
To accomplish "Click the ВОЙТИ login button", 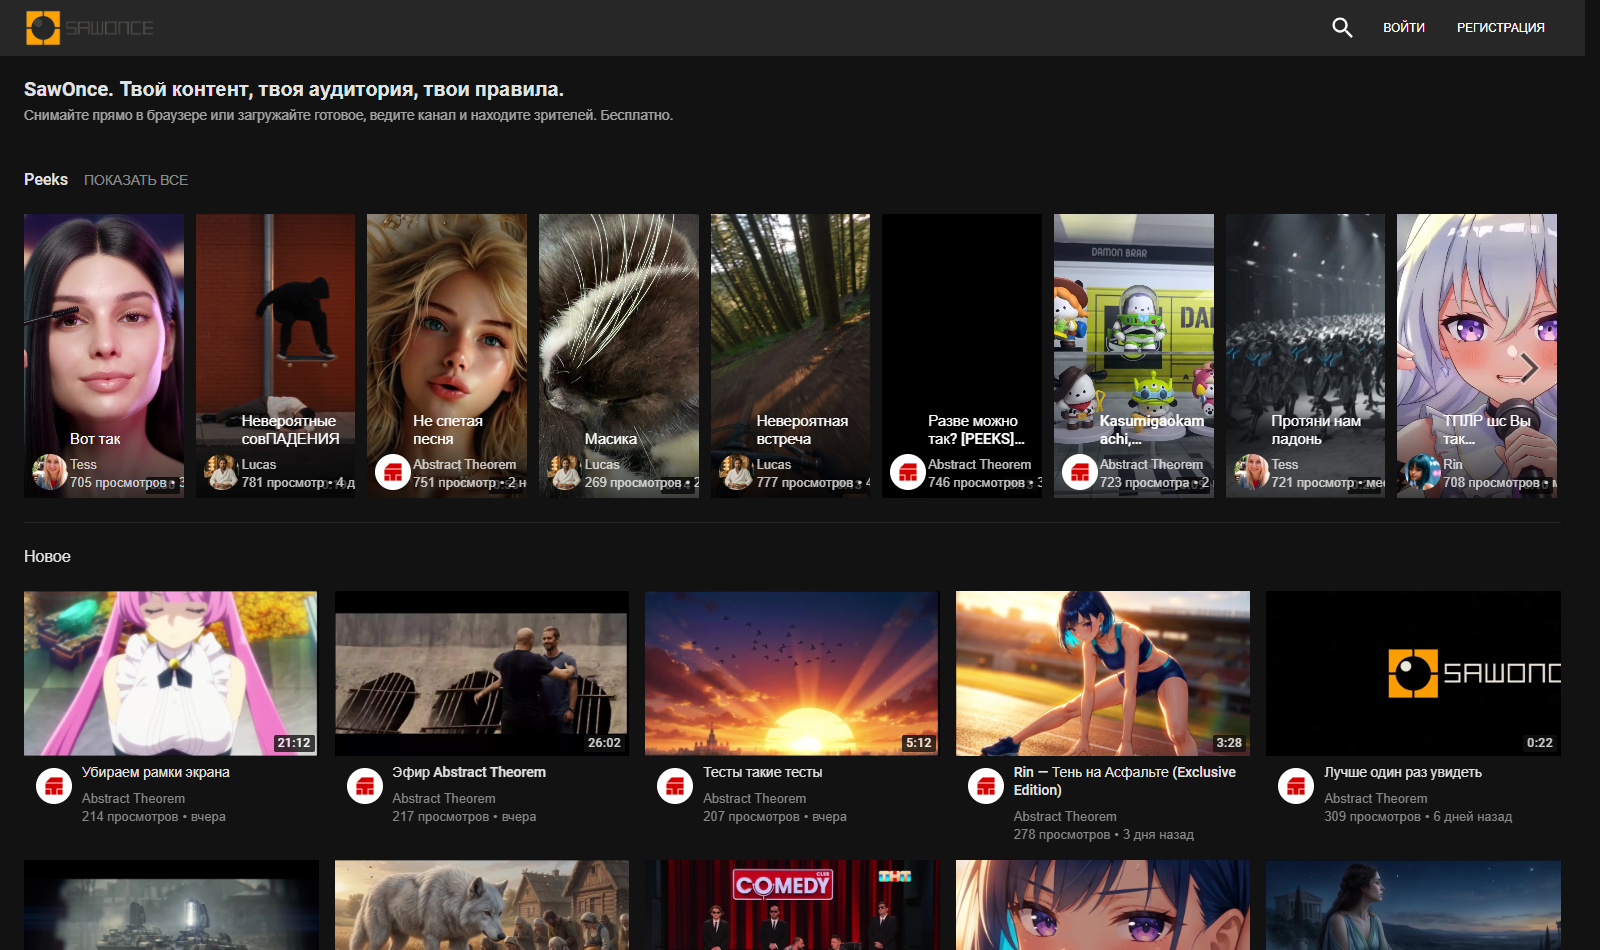I will point(1404,28).
